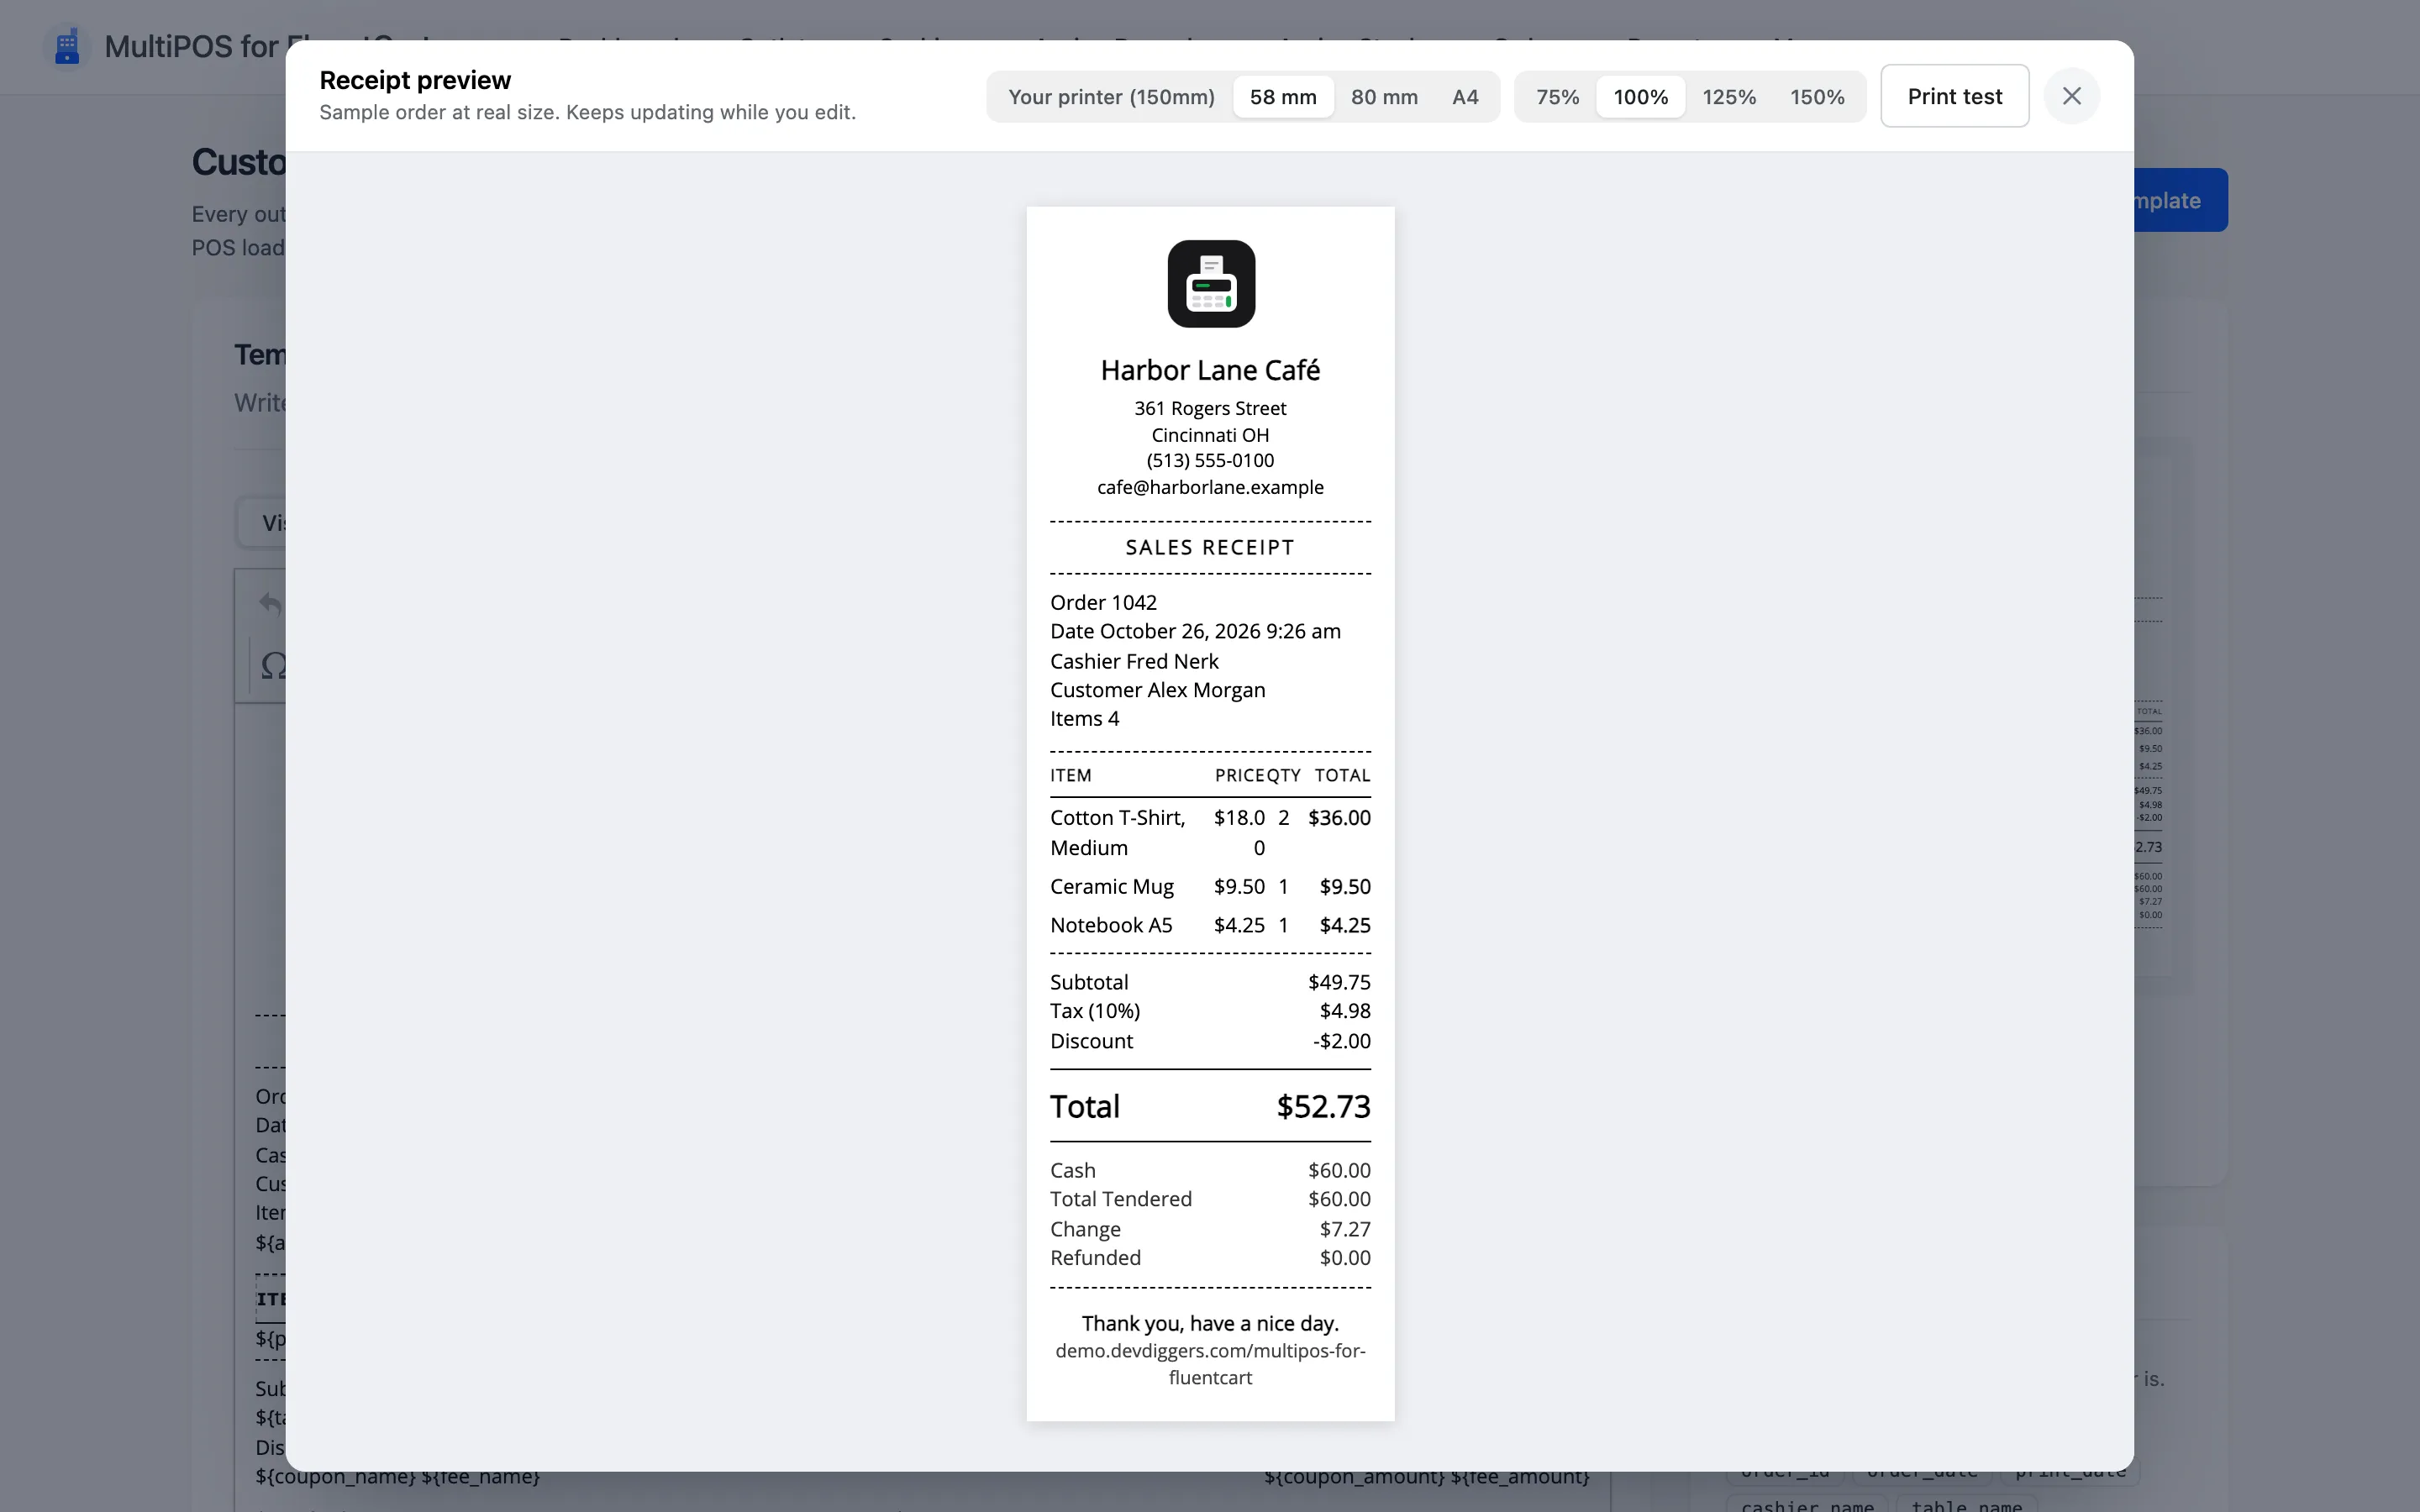Screen dimensions: 2420x1512
Task: Click the Total $52.73 amount
Action: [x=1323, y=1106]
